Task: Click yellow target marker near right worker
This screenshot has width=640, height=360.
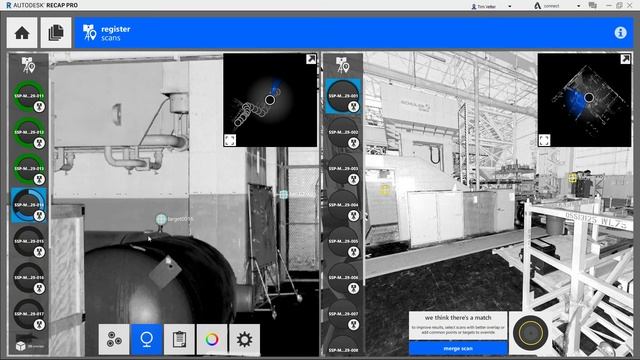Action: tap(572, 178)
